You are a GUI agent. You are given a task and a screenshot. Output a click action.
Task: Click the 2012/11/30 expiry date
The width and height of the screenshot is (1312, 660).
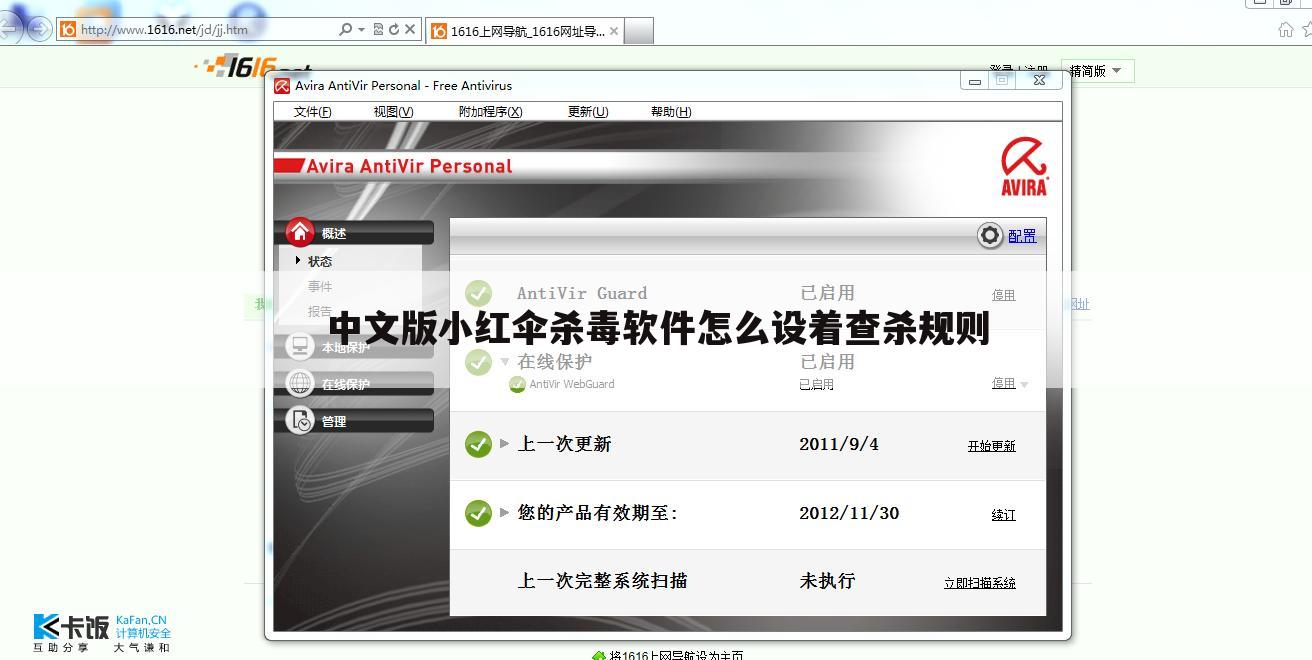[849, 513]
